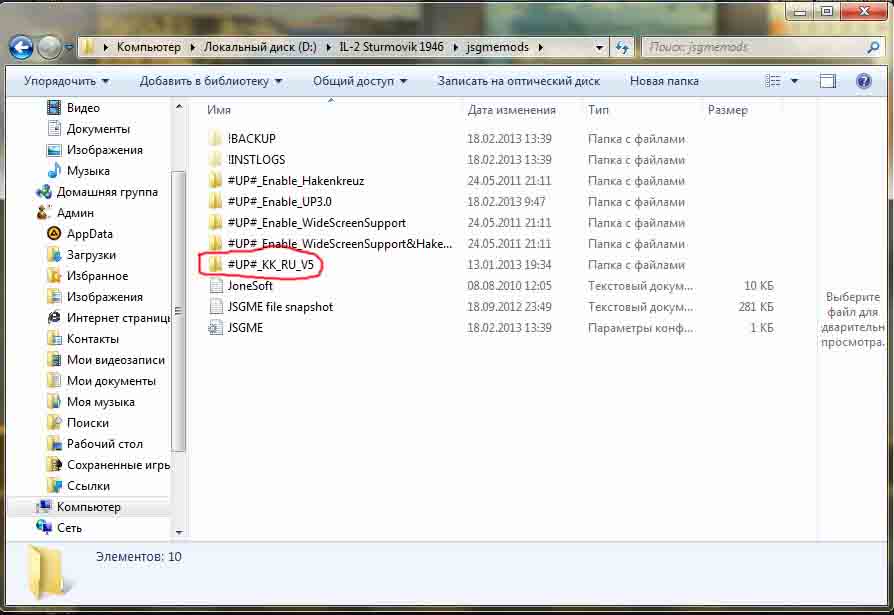Select Компьютер in the address breadcrumb
The image size is (894, 615).
[x=148, y=47]
